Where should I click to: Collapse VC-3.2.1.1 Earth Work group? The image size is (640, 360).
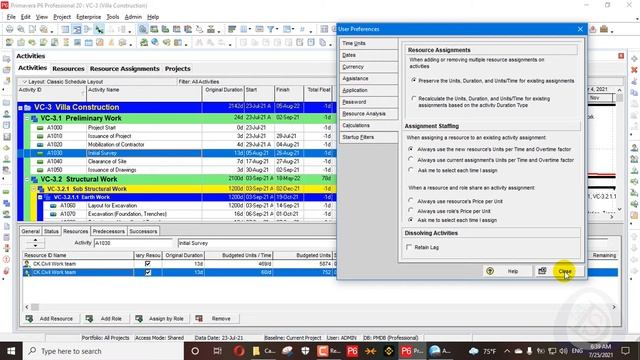point(40,197)
